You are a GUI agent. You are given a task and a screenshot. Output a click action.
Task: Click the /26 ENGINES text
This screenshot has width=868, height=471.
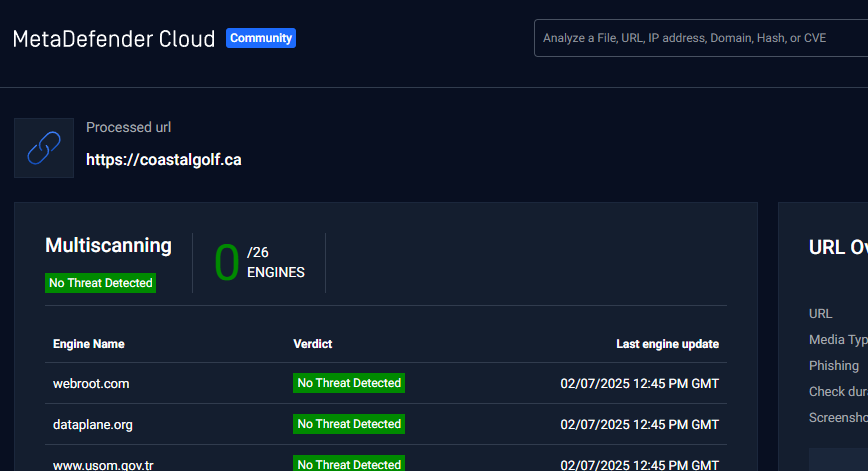[x=276, y=262]
